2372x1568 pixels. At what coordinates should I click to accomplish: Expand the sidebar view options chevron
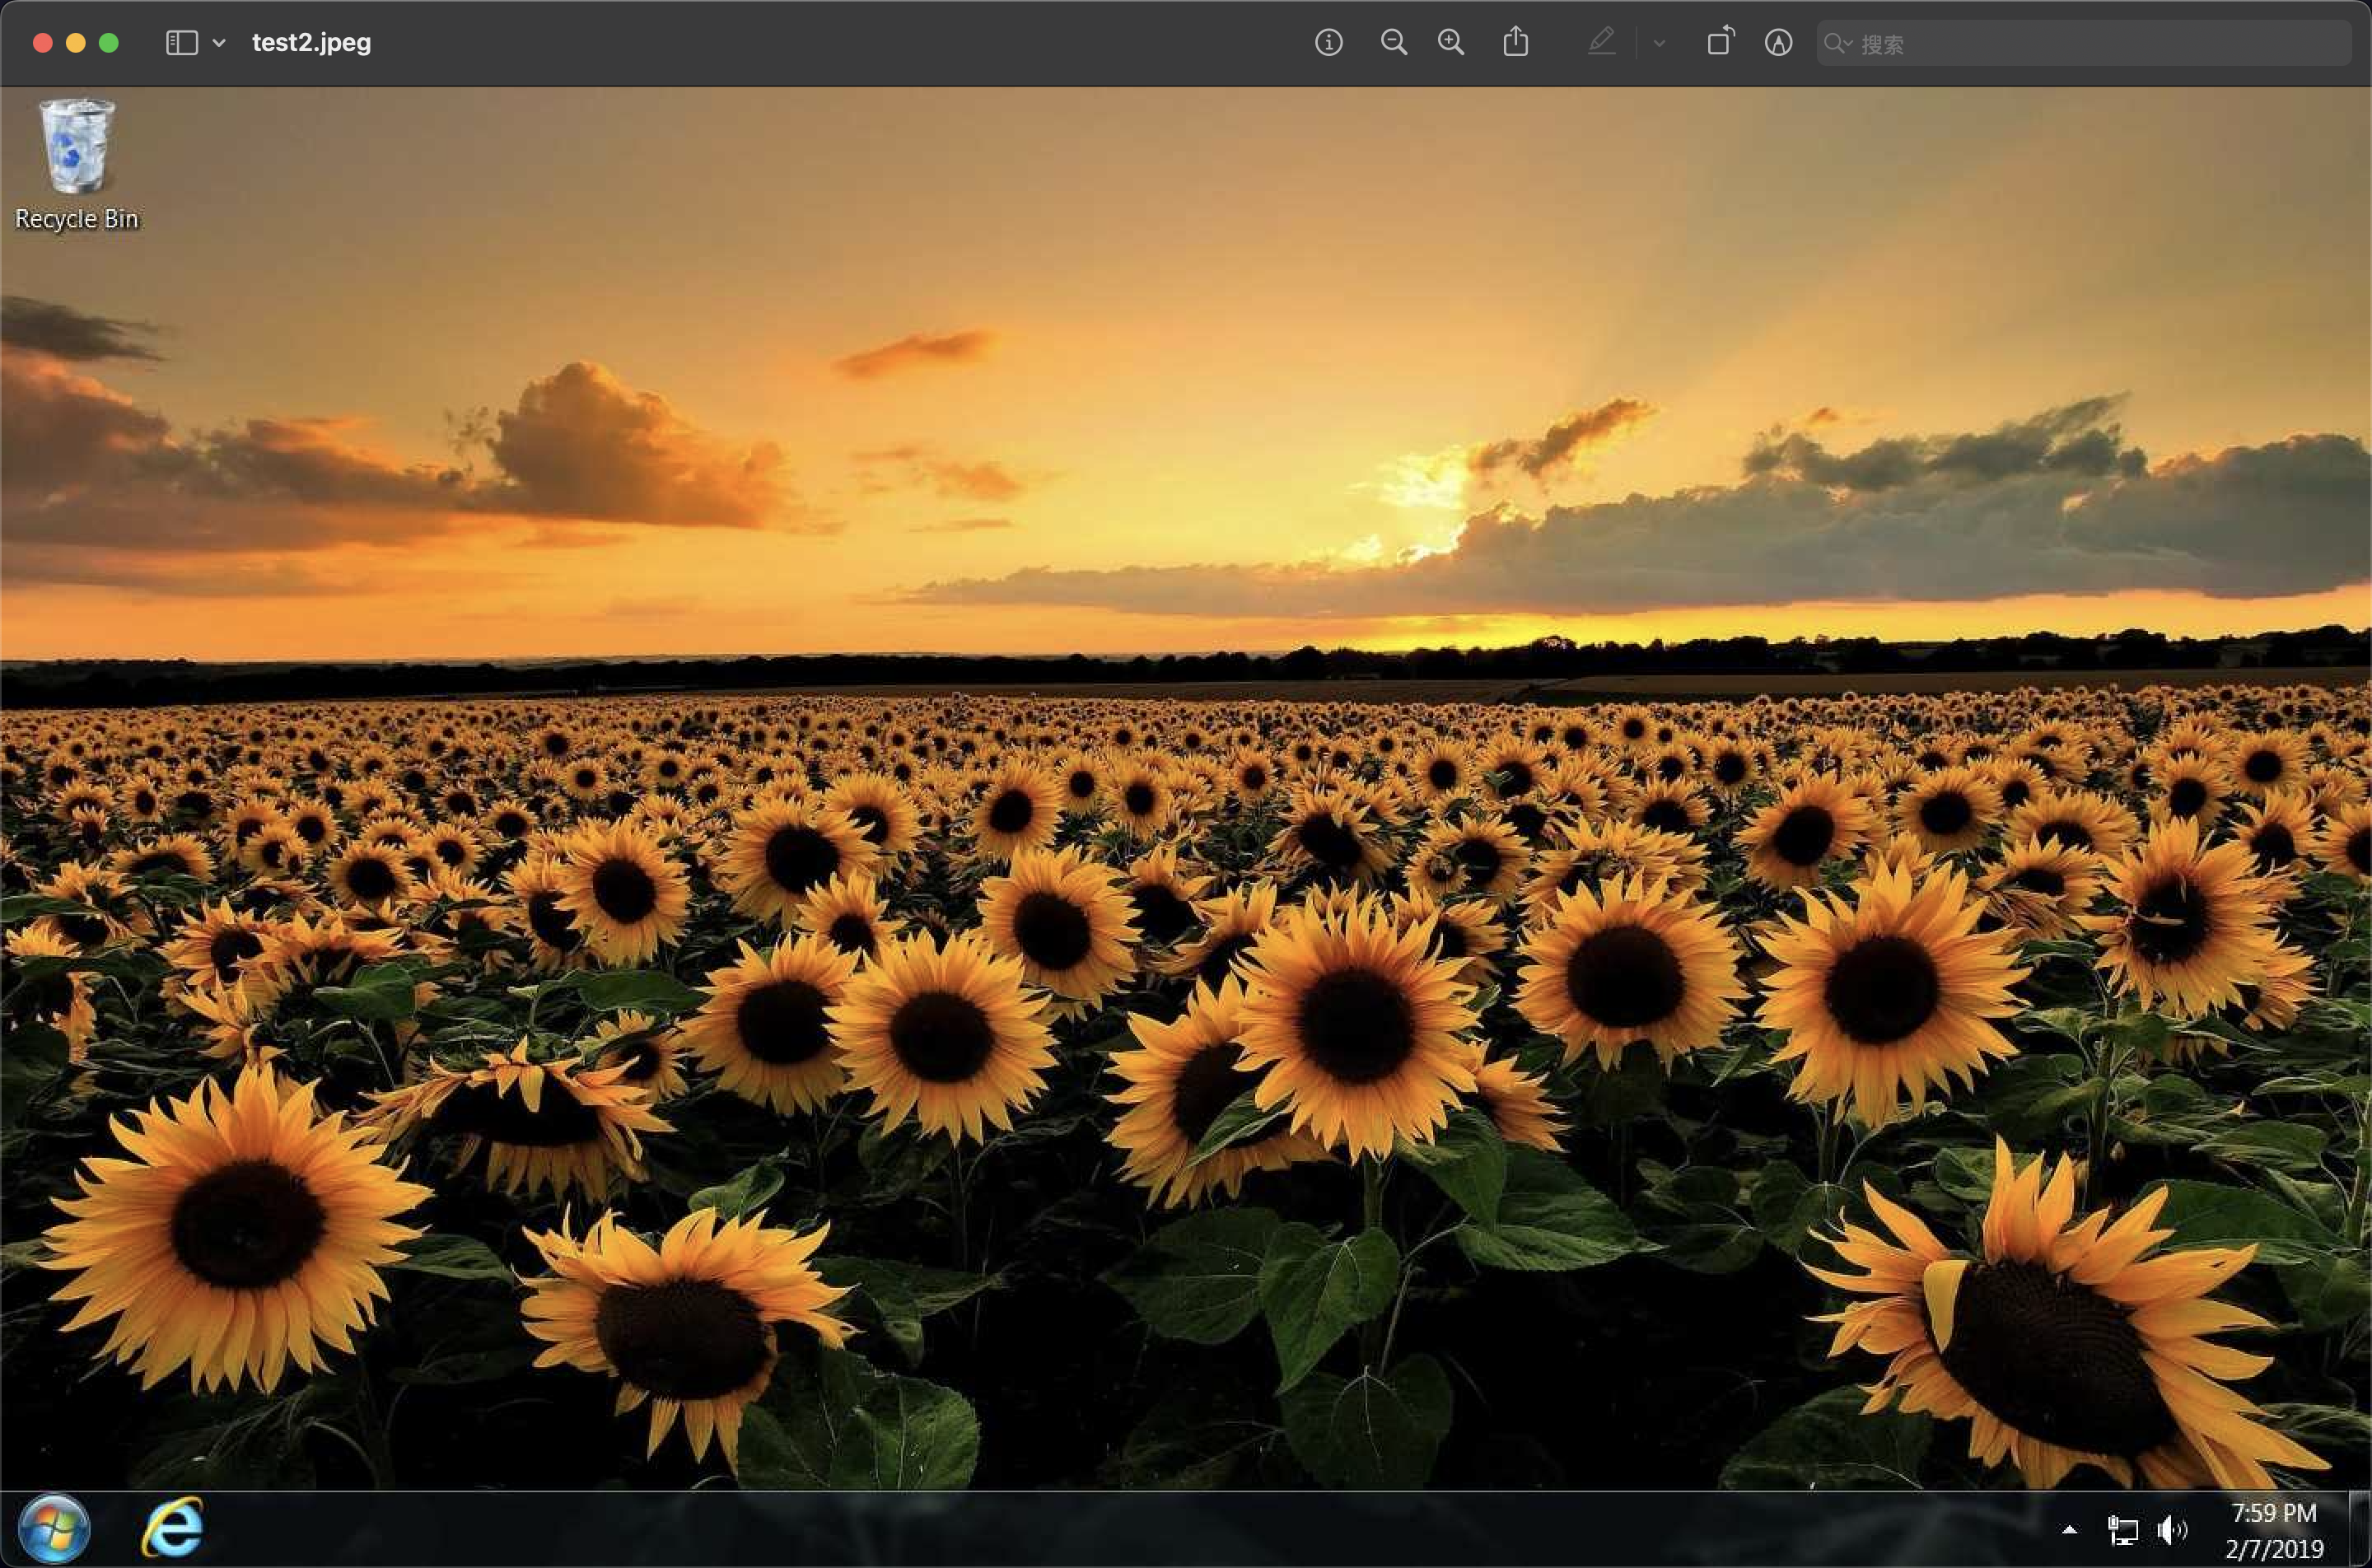(219, 43)
